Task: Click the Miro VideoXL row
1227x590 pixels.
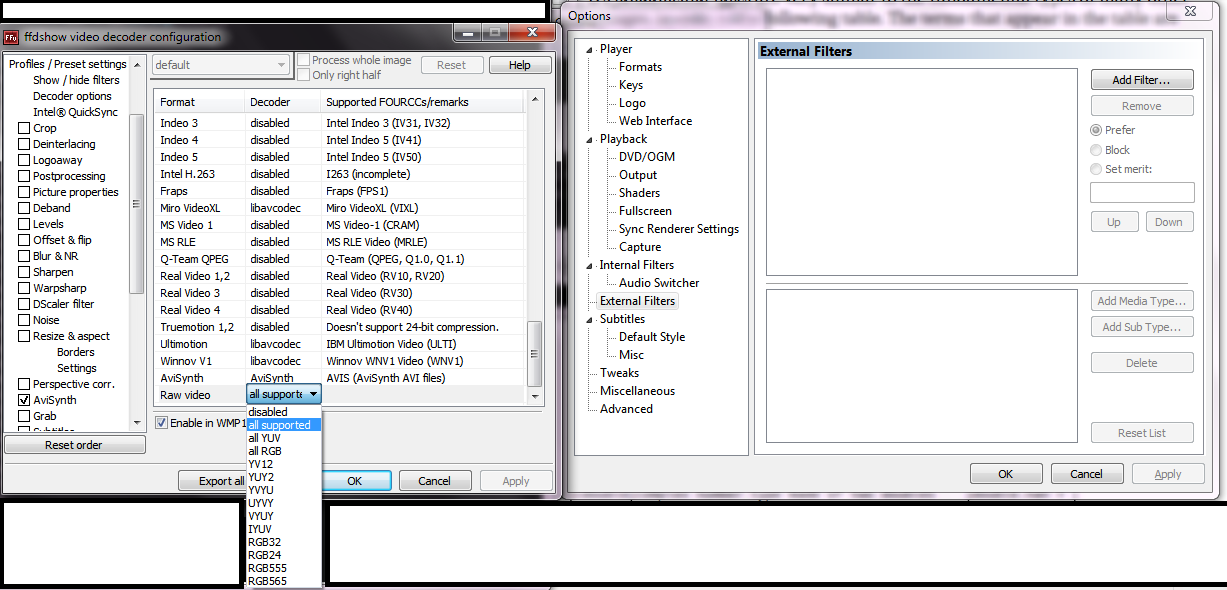Action: [x=340, y=208]
